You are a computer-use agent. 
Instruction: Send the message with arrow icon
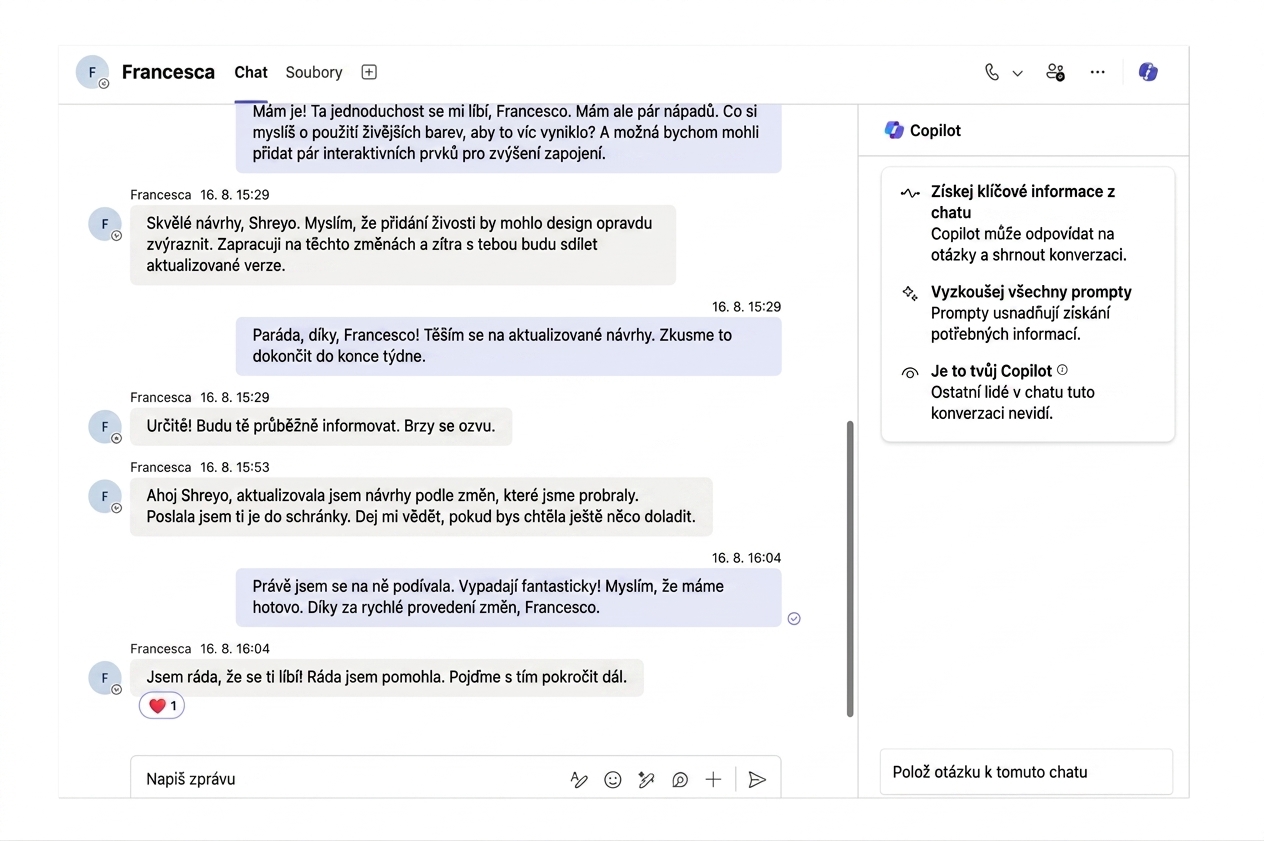pyautogui.click(x=757, y=780)
